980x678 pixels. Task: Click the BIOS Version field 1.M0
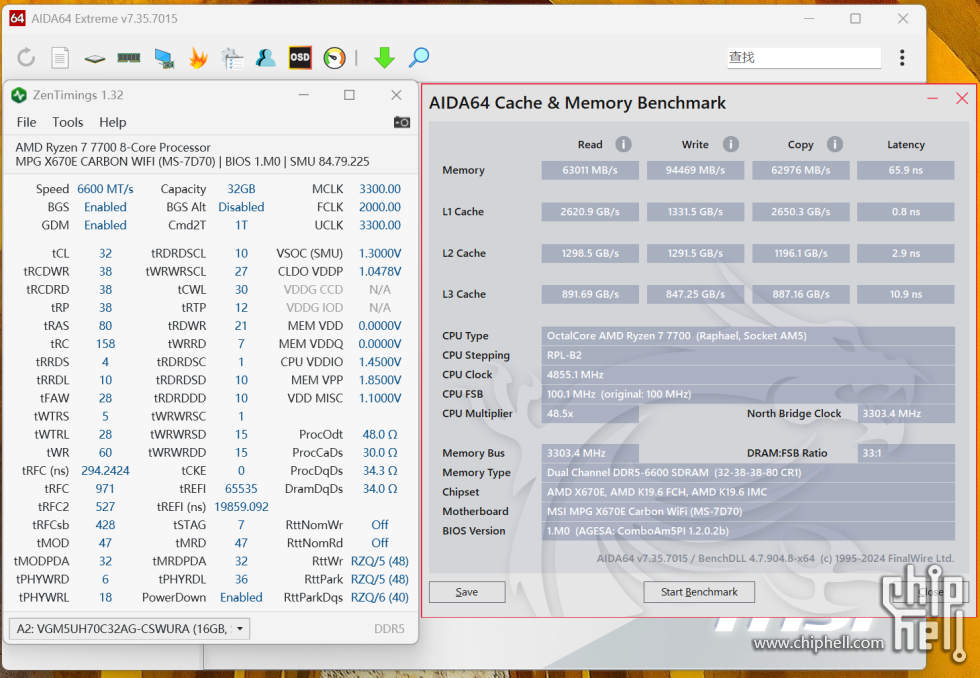748,531
